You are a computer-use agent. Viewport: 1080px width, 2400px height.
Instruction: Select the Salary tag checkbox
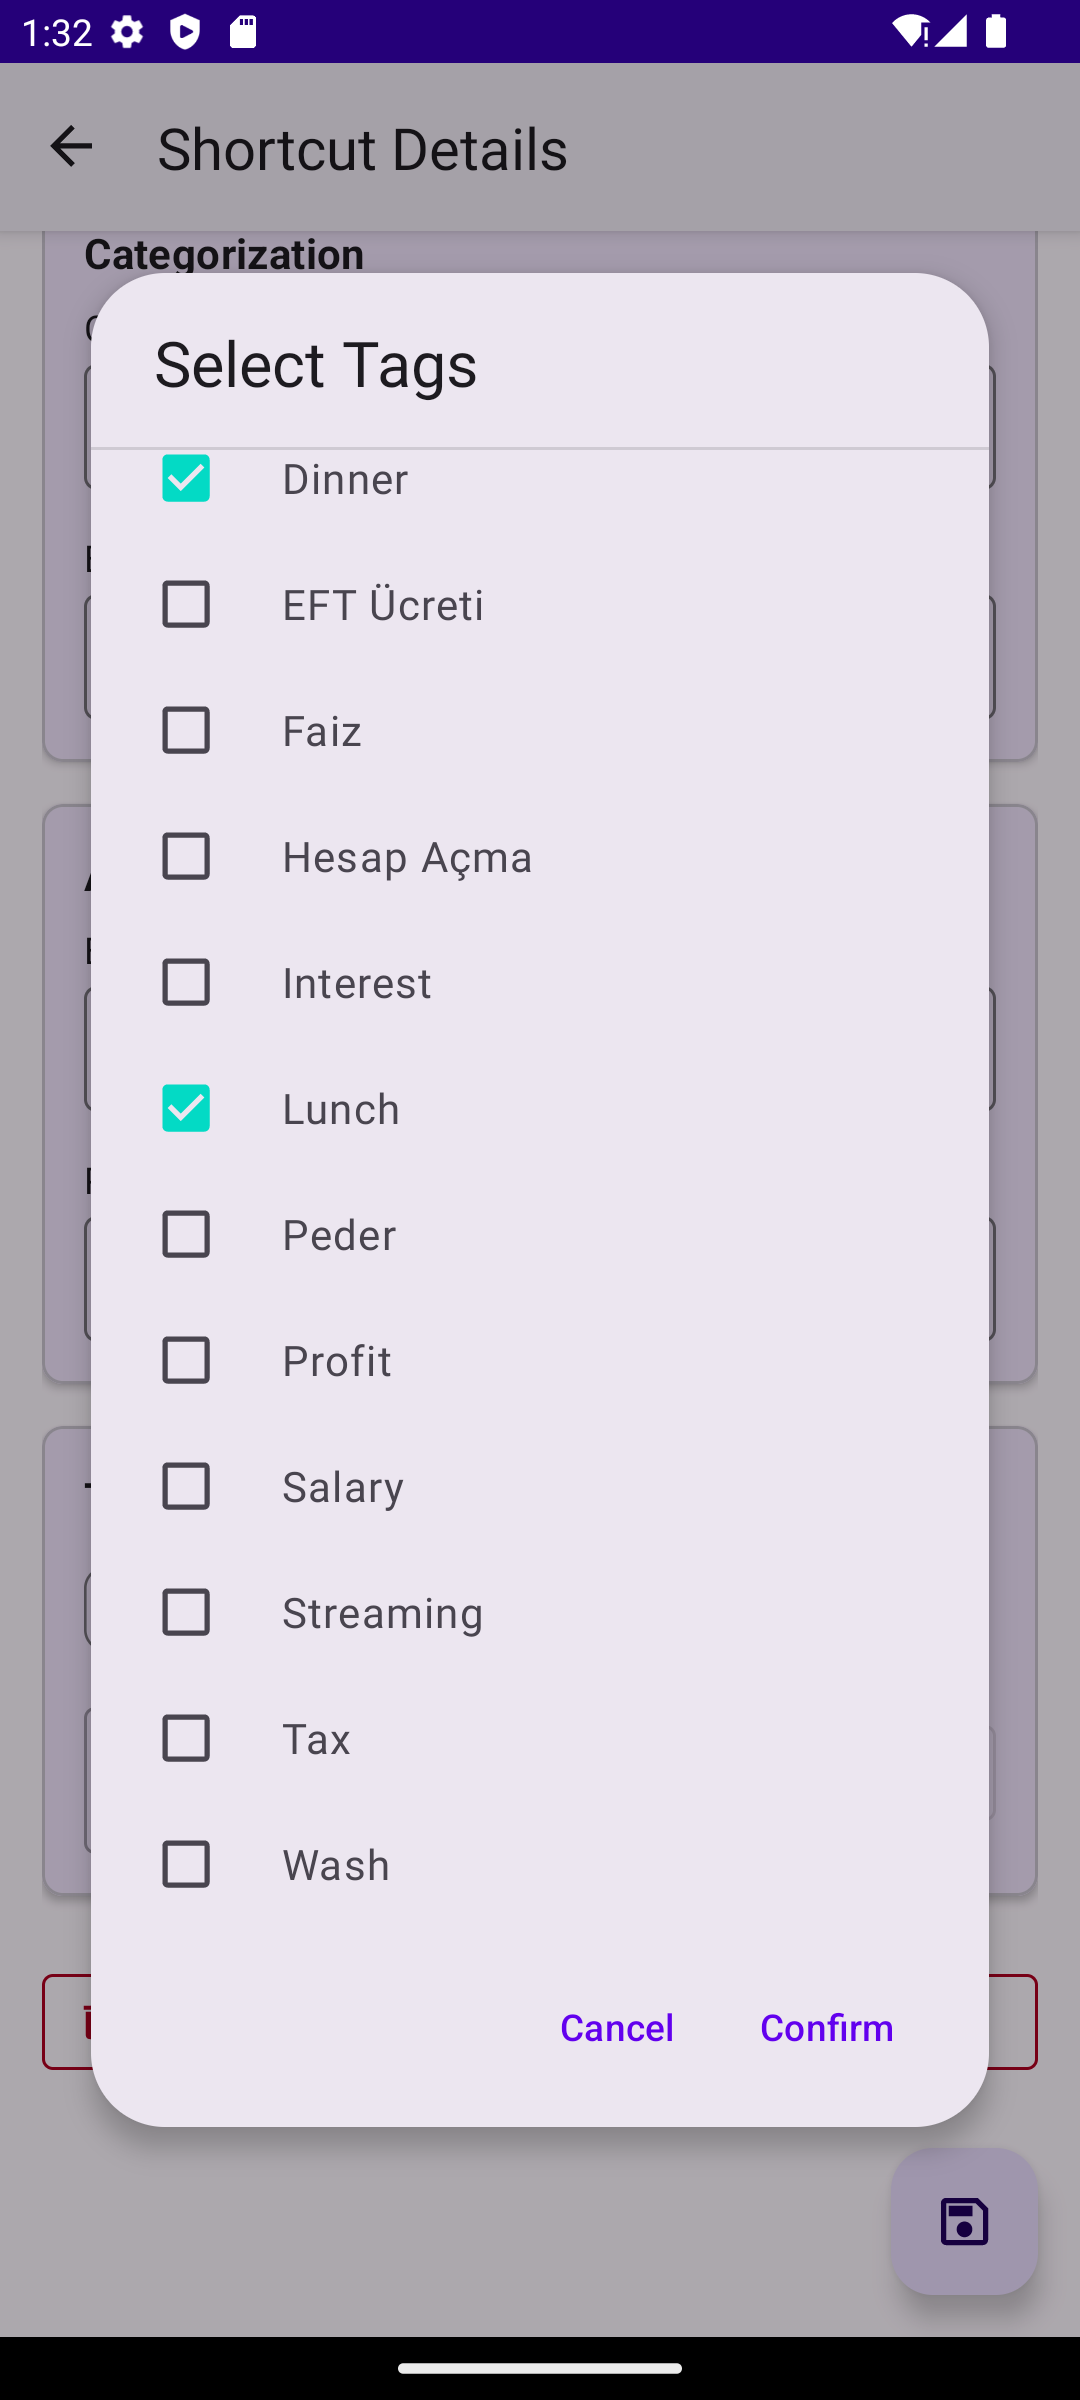click(186, 1486)
